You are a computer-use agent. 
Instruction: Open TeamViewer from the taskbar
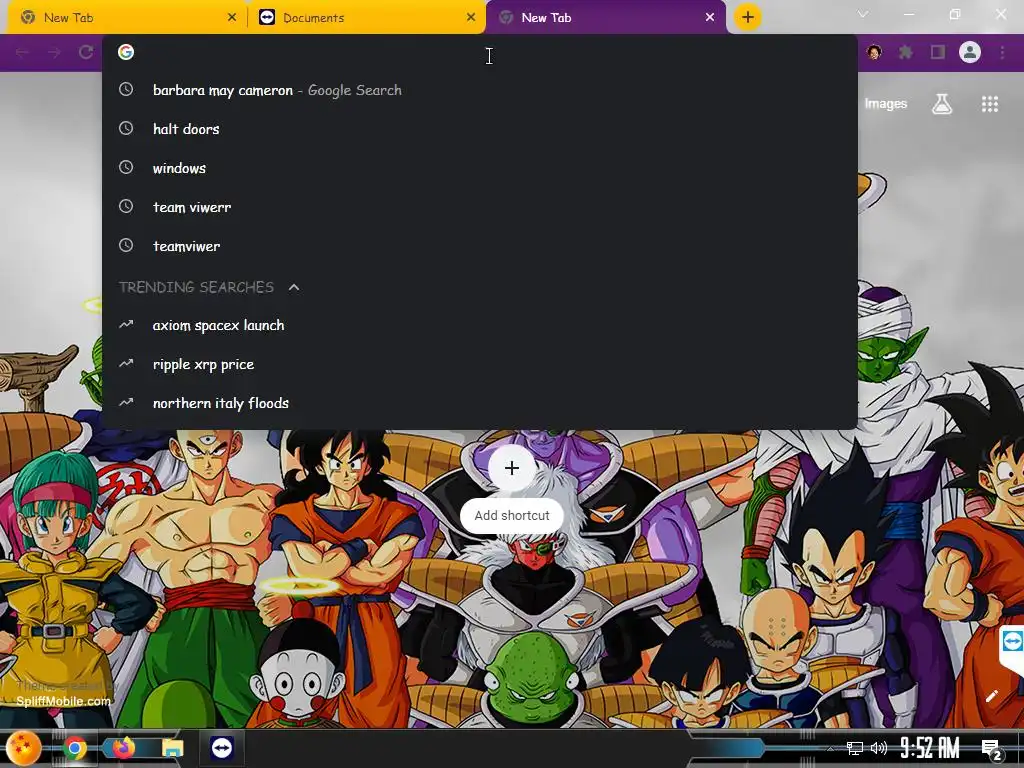click(222, 748)
